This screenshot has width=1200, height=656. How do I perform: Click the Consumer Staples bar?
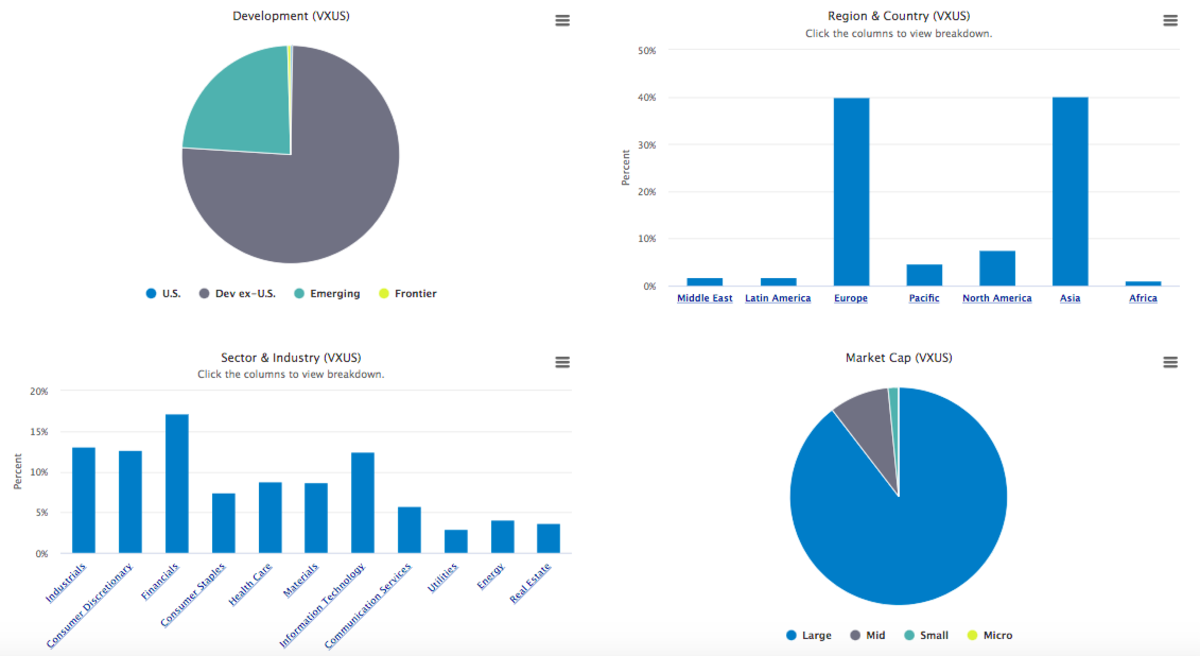click(x=223, y=523)
